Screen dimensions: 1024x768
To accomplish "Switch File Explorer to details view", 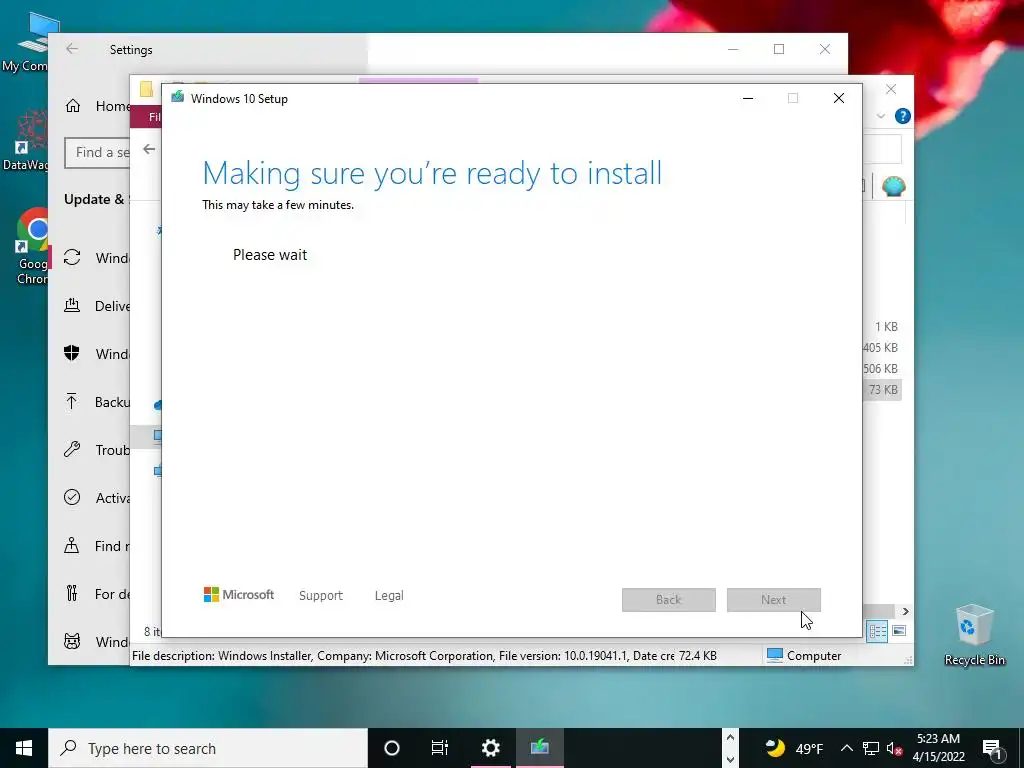I will coord(877,630).
